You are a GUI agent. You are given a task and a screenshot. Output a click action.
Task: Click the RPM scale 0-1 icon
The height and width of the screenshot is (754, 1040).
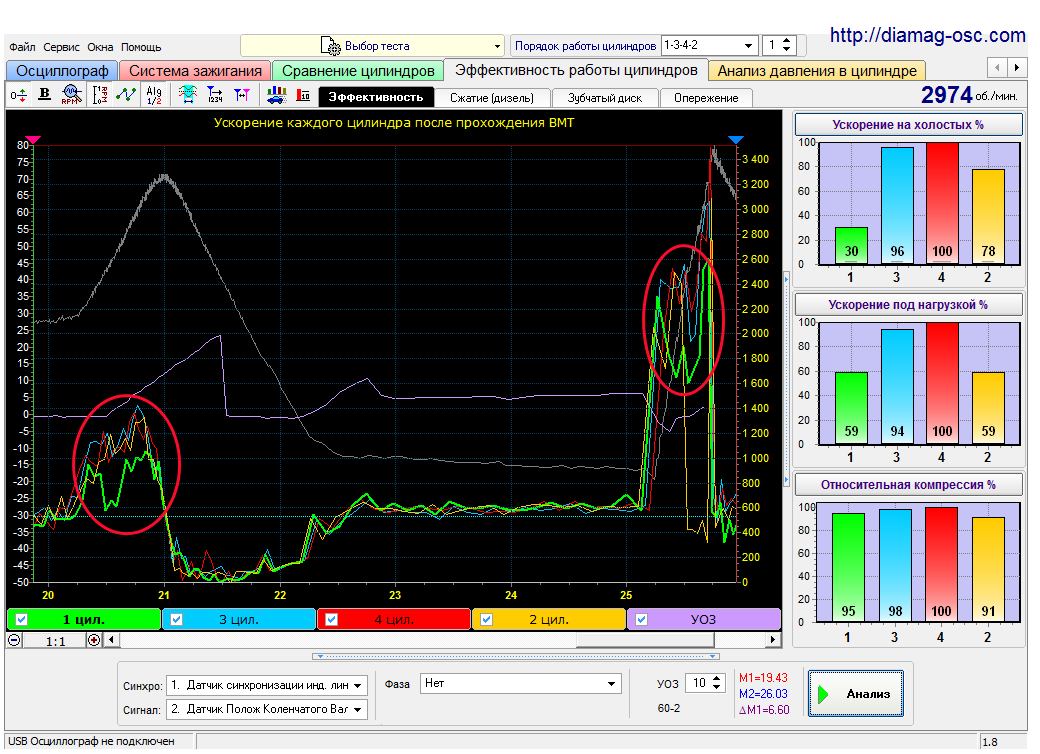99,95
